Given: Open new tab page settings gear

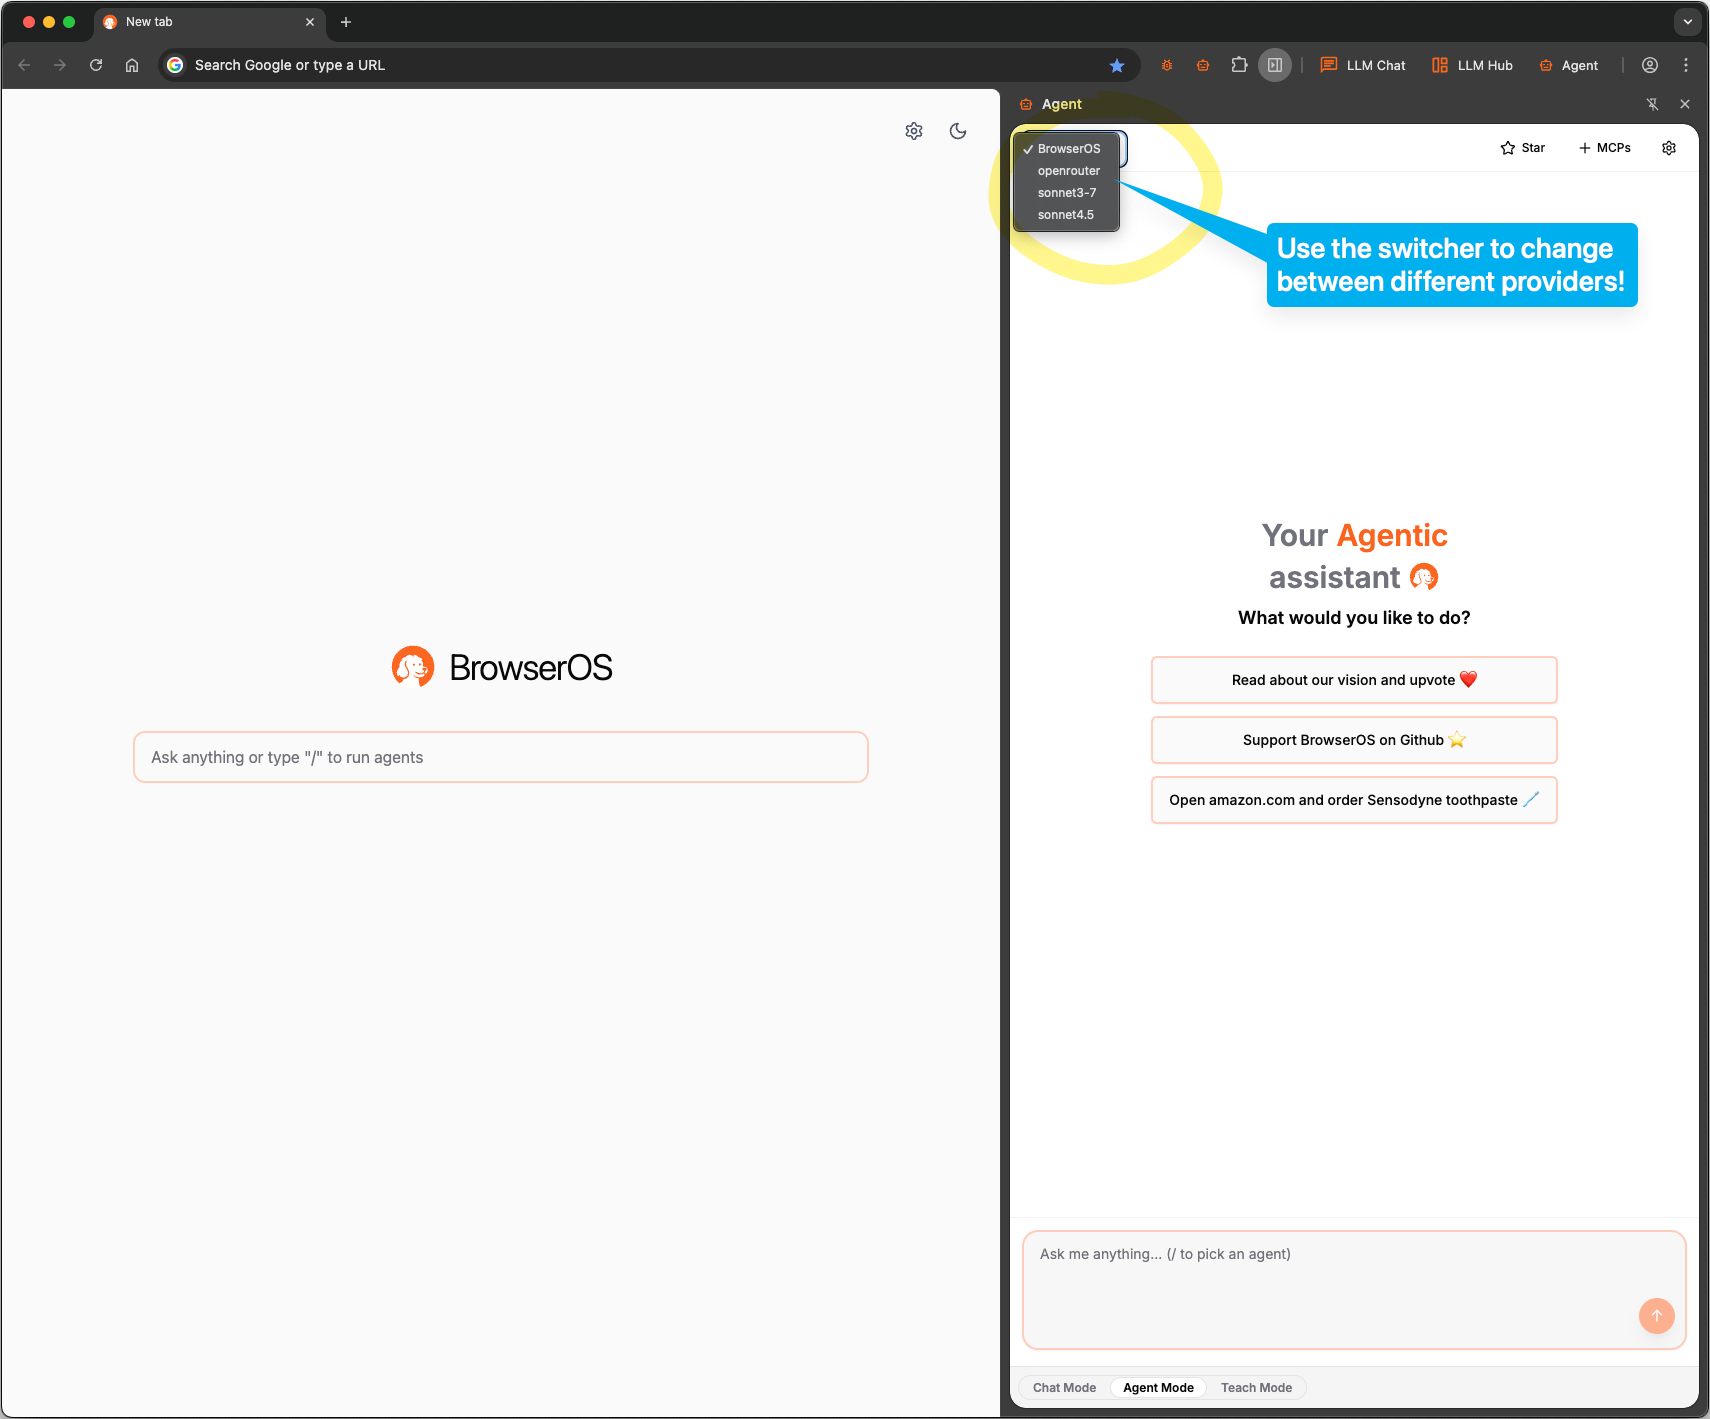Looking at the screenshot, I should click(x=914, y=131).
